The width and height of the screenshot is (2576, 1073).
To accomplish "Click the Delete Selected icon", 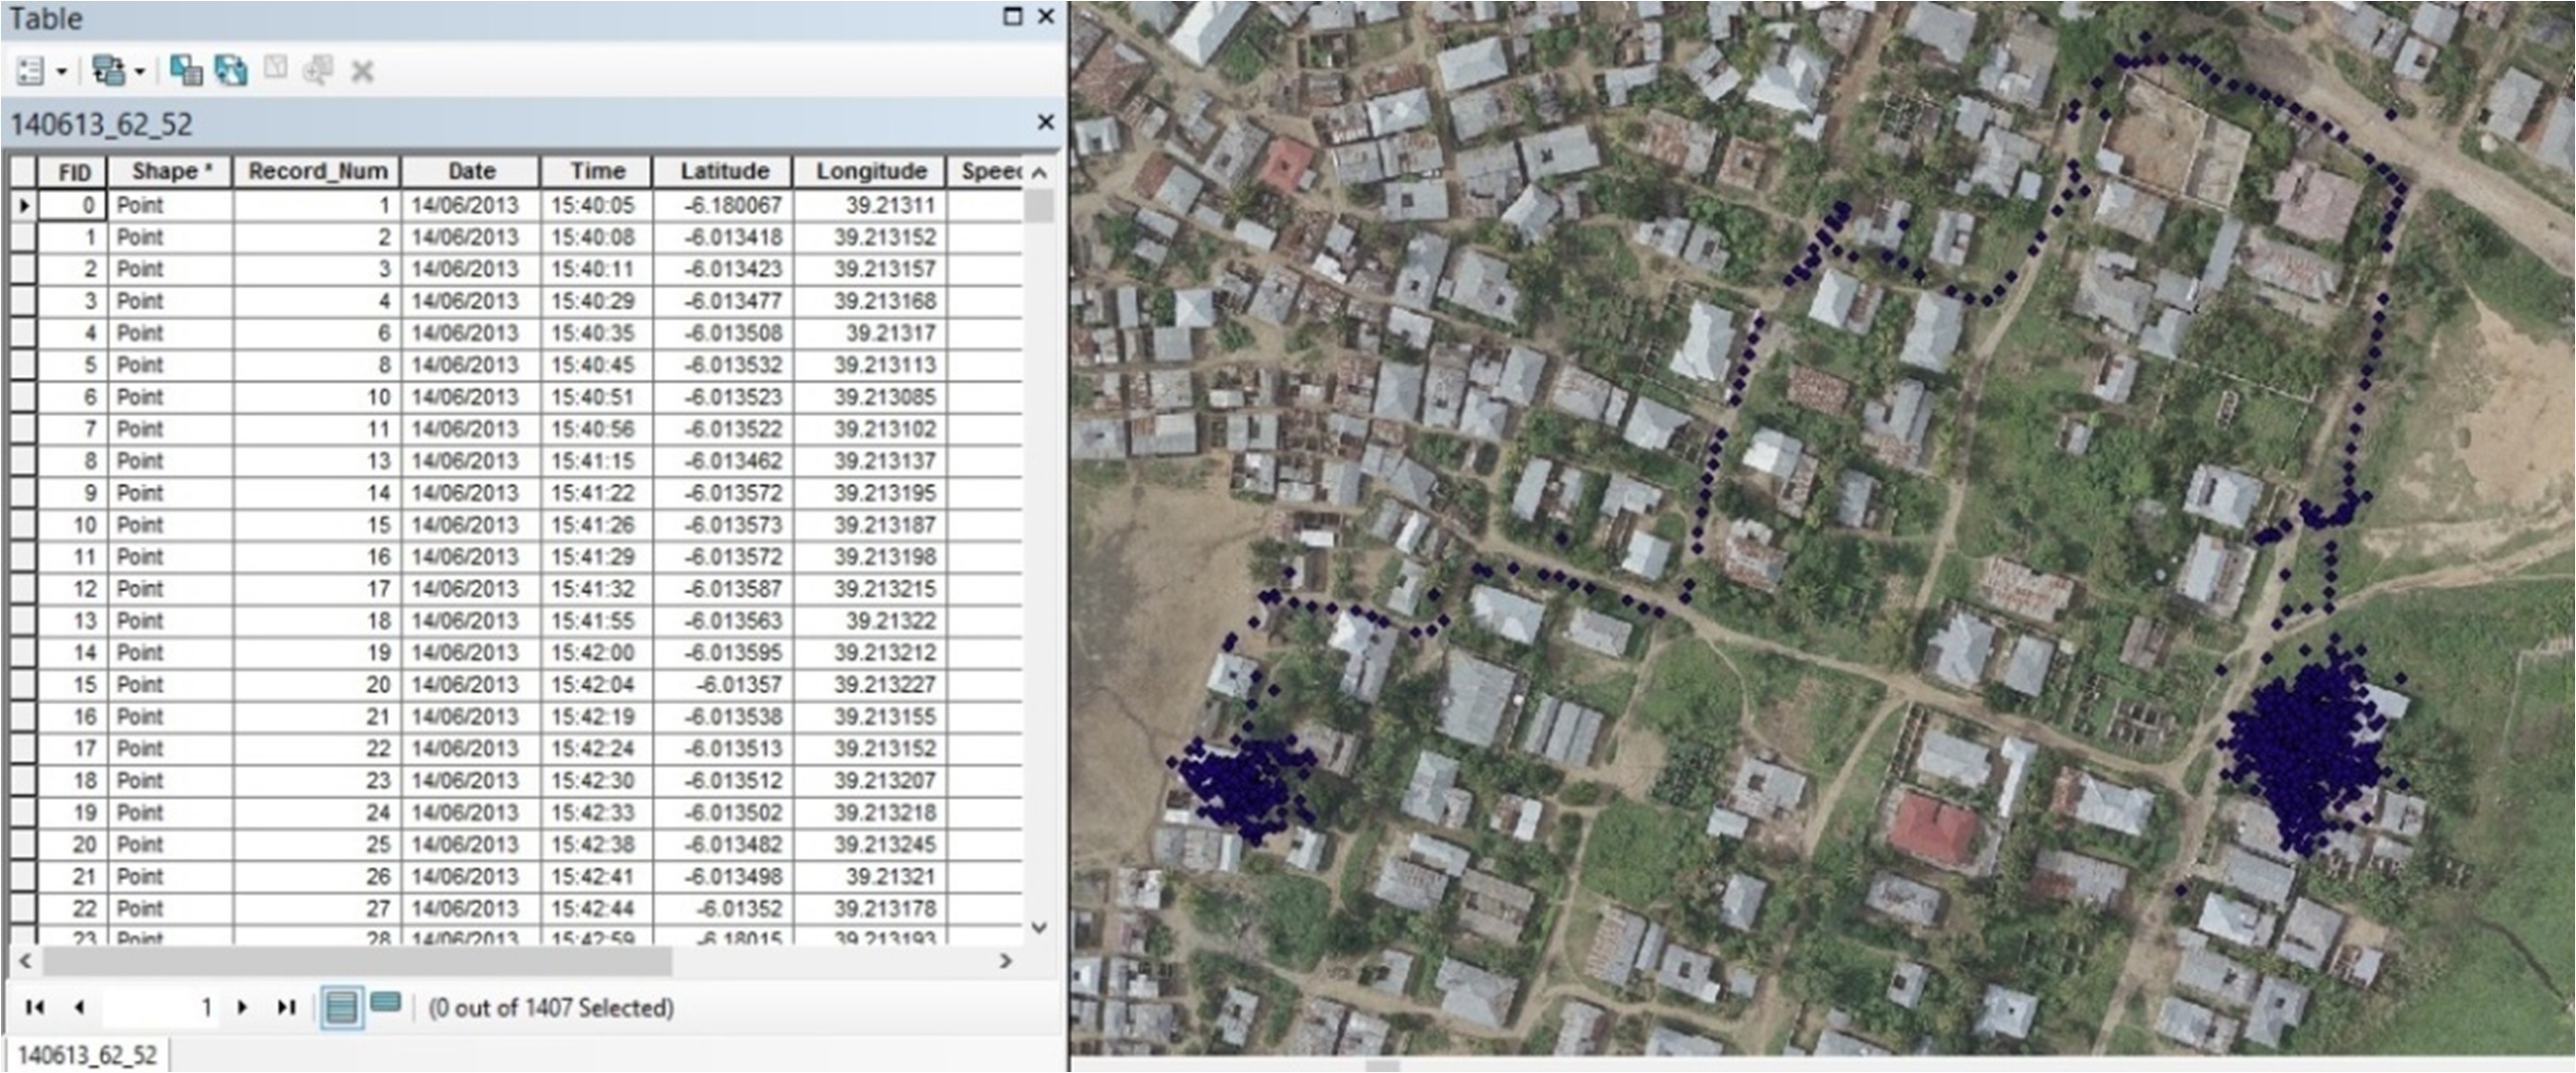I will click(362, 72).
